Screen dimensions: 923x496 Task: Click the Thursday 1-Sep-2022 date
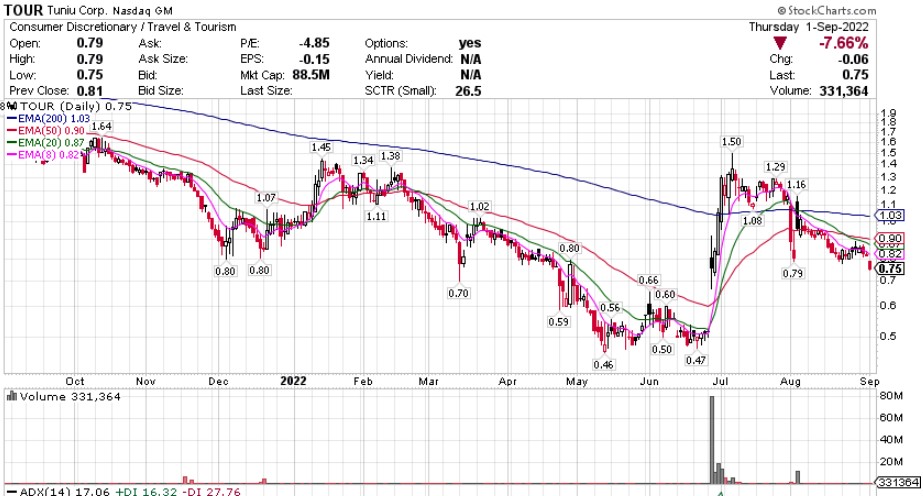coord(808,27)
